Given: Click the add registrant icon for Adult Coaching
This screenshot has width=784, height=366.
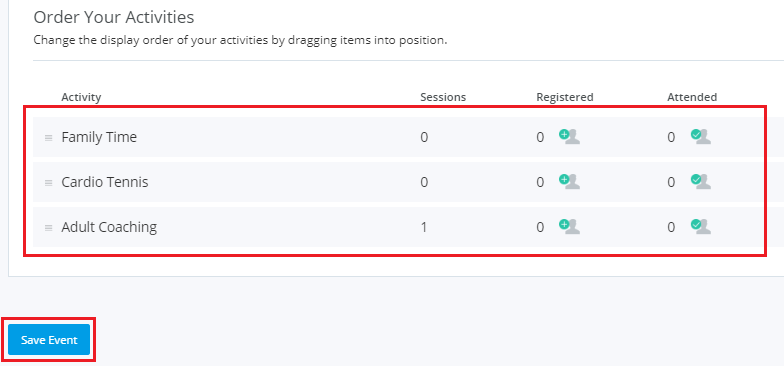Looking at the screenshot, I should point(570,226).
